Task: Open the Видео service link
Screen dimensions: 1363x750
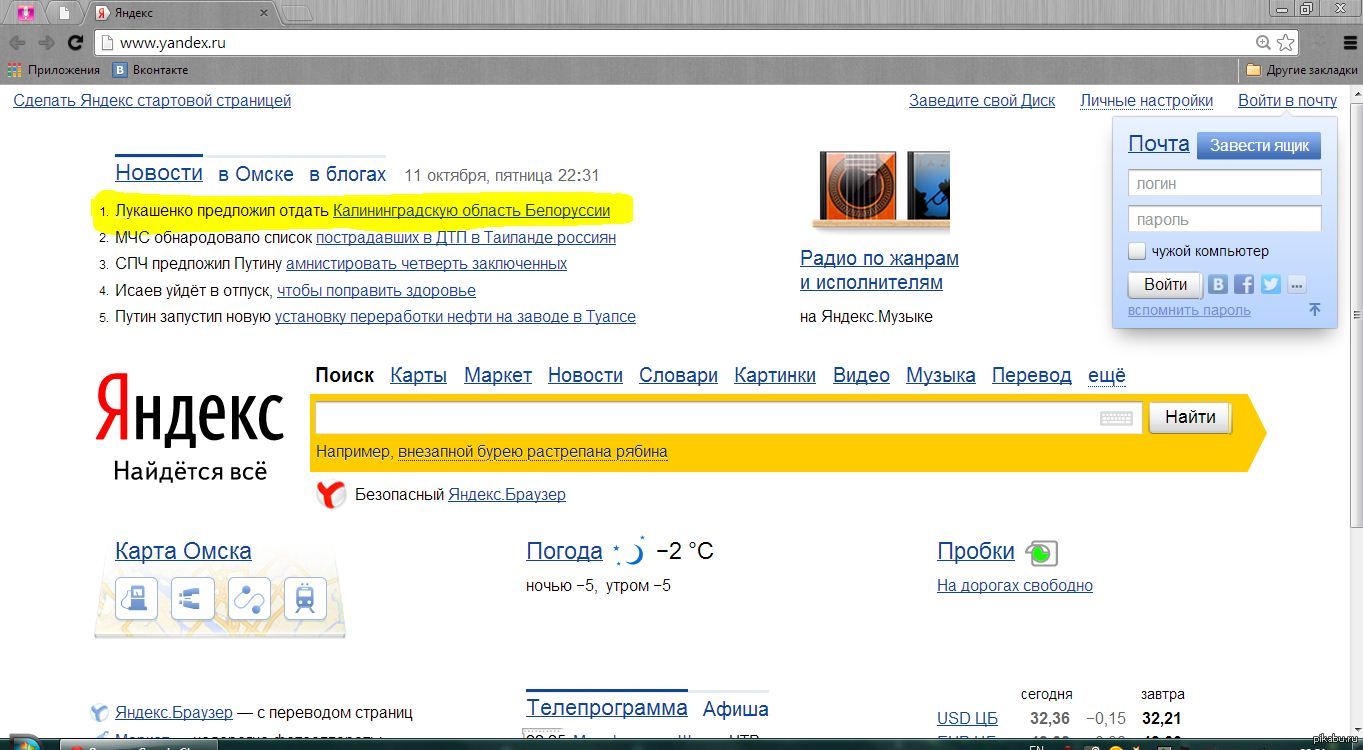Action: pos(861,375)
